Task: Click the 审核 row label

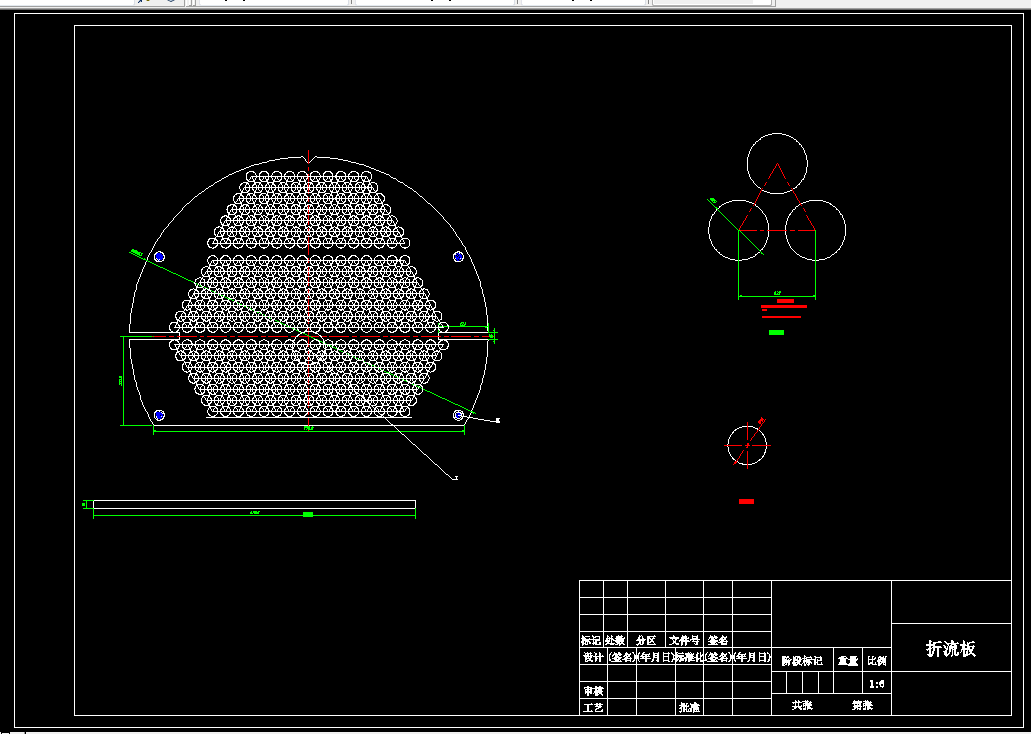Action: click(x=593, y=691)
